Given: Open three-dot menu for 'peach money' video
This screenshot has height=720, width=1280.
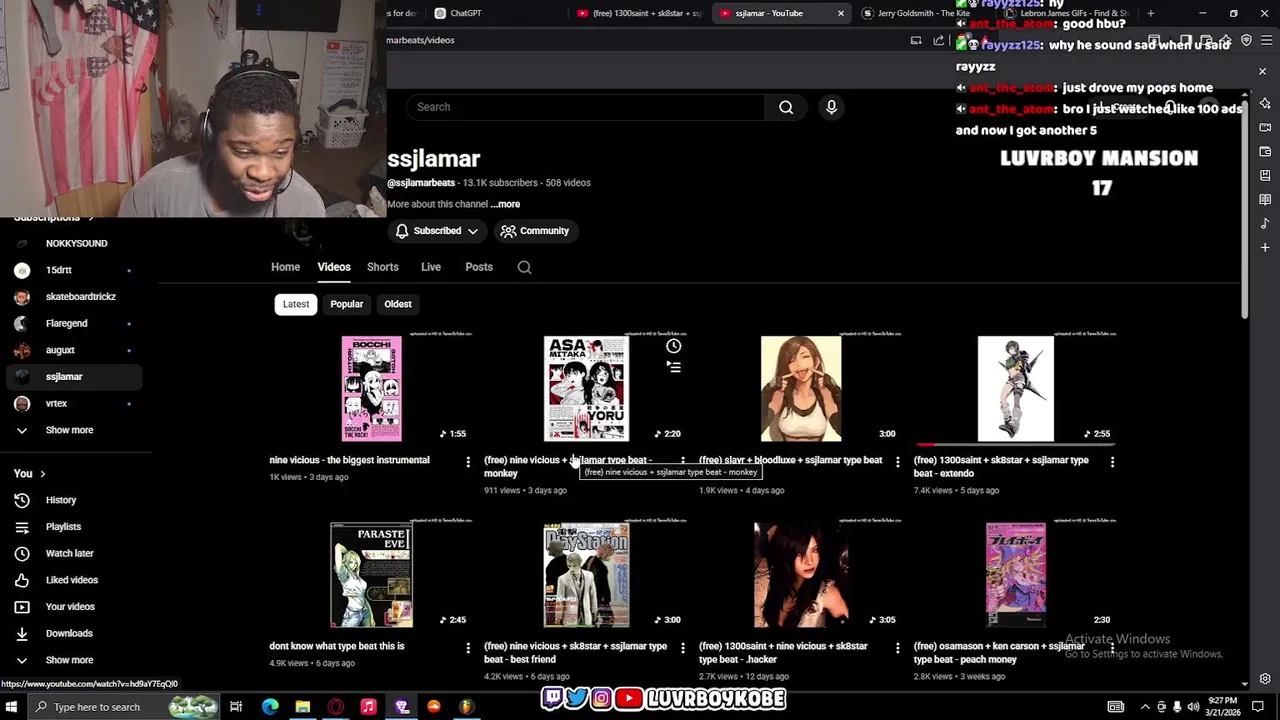Looking at the screenshot, I should [1112, 647].
